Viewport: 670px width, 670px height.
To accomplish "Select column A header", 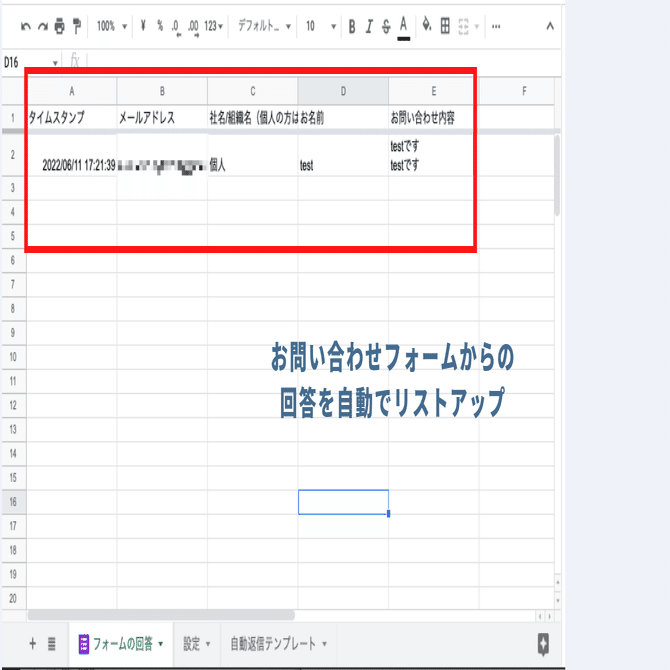I will [x=72, y=91].
